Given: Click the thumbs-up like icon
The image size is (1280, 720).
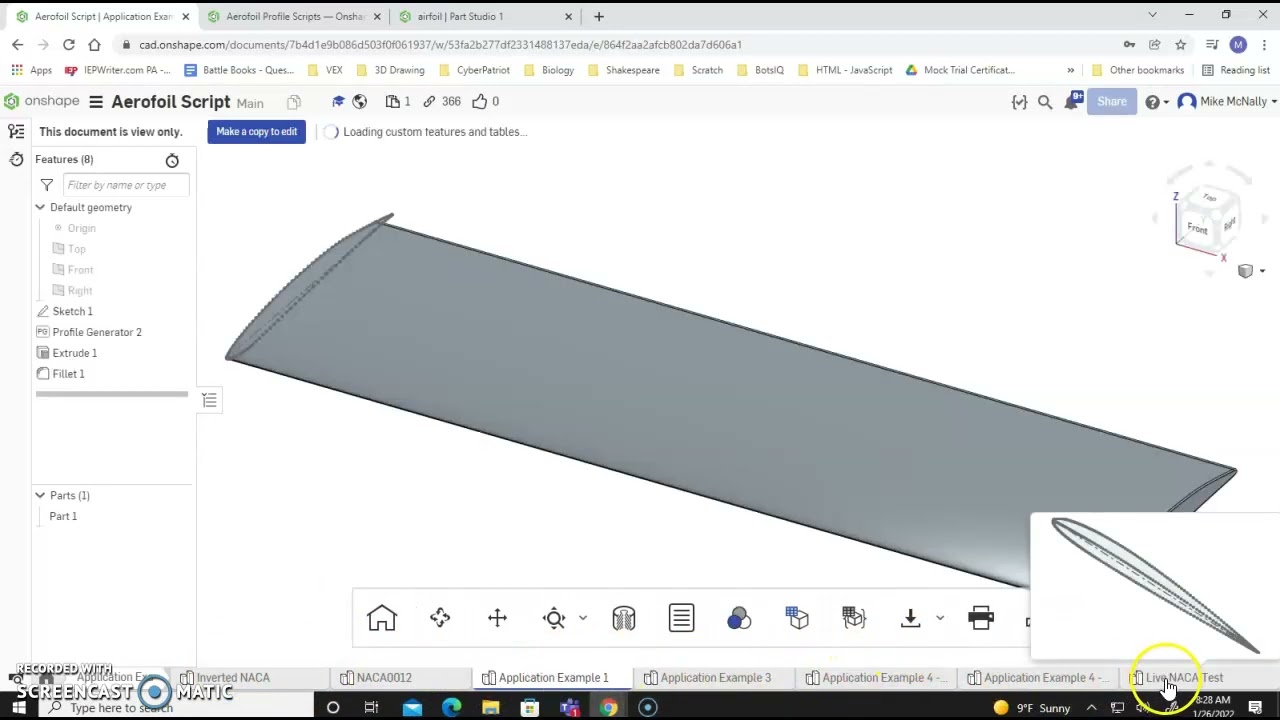Looking at the screenshot, I should coord(485,101).
